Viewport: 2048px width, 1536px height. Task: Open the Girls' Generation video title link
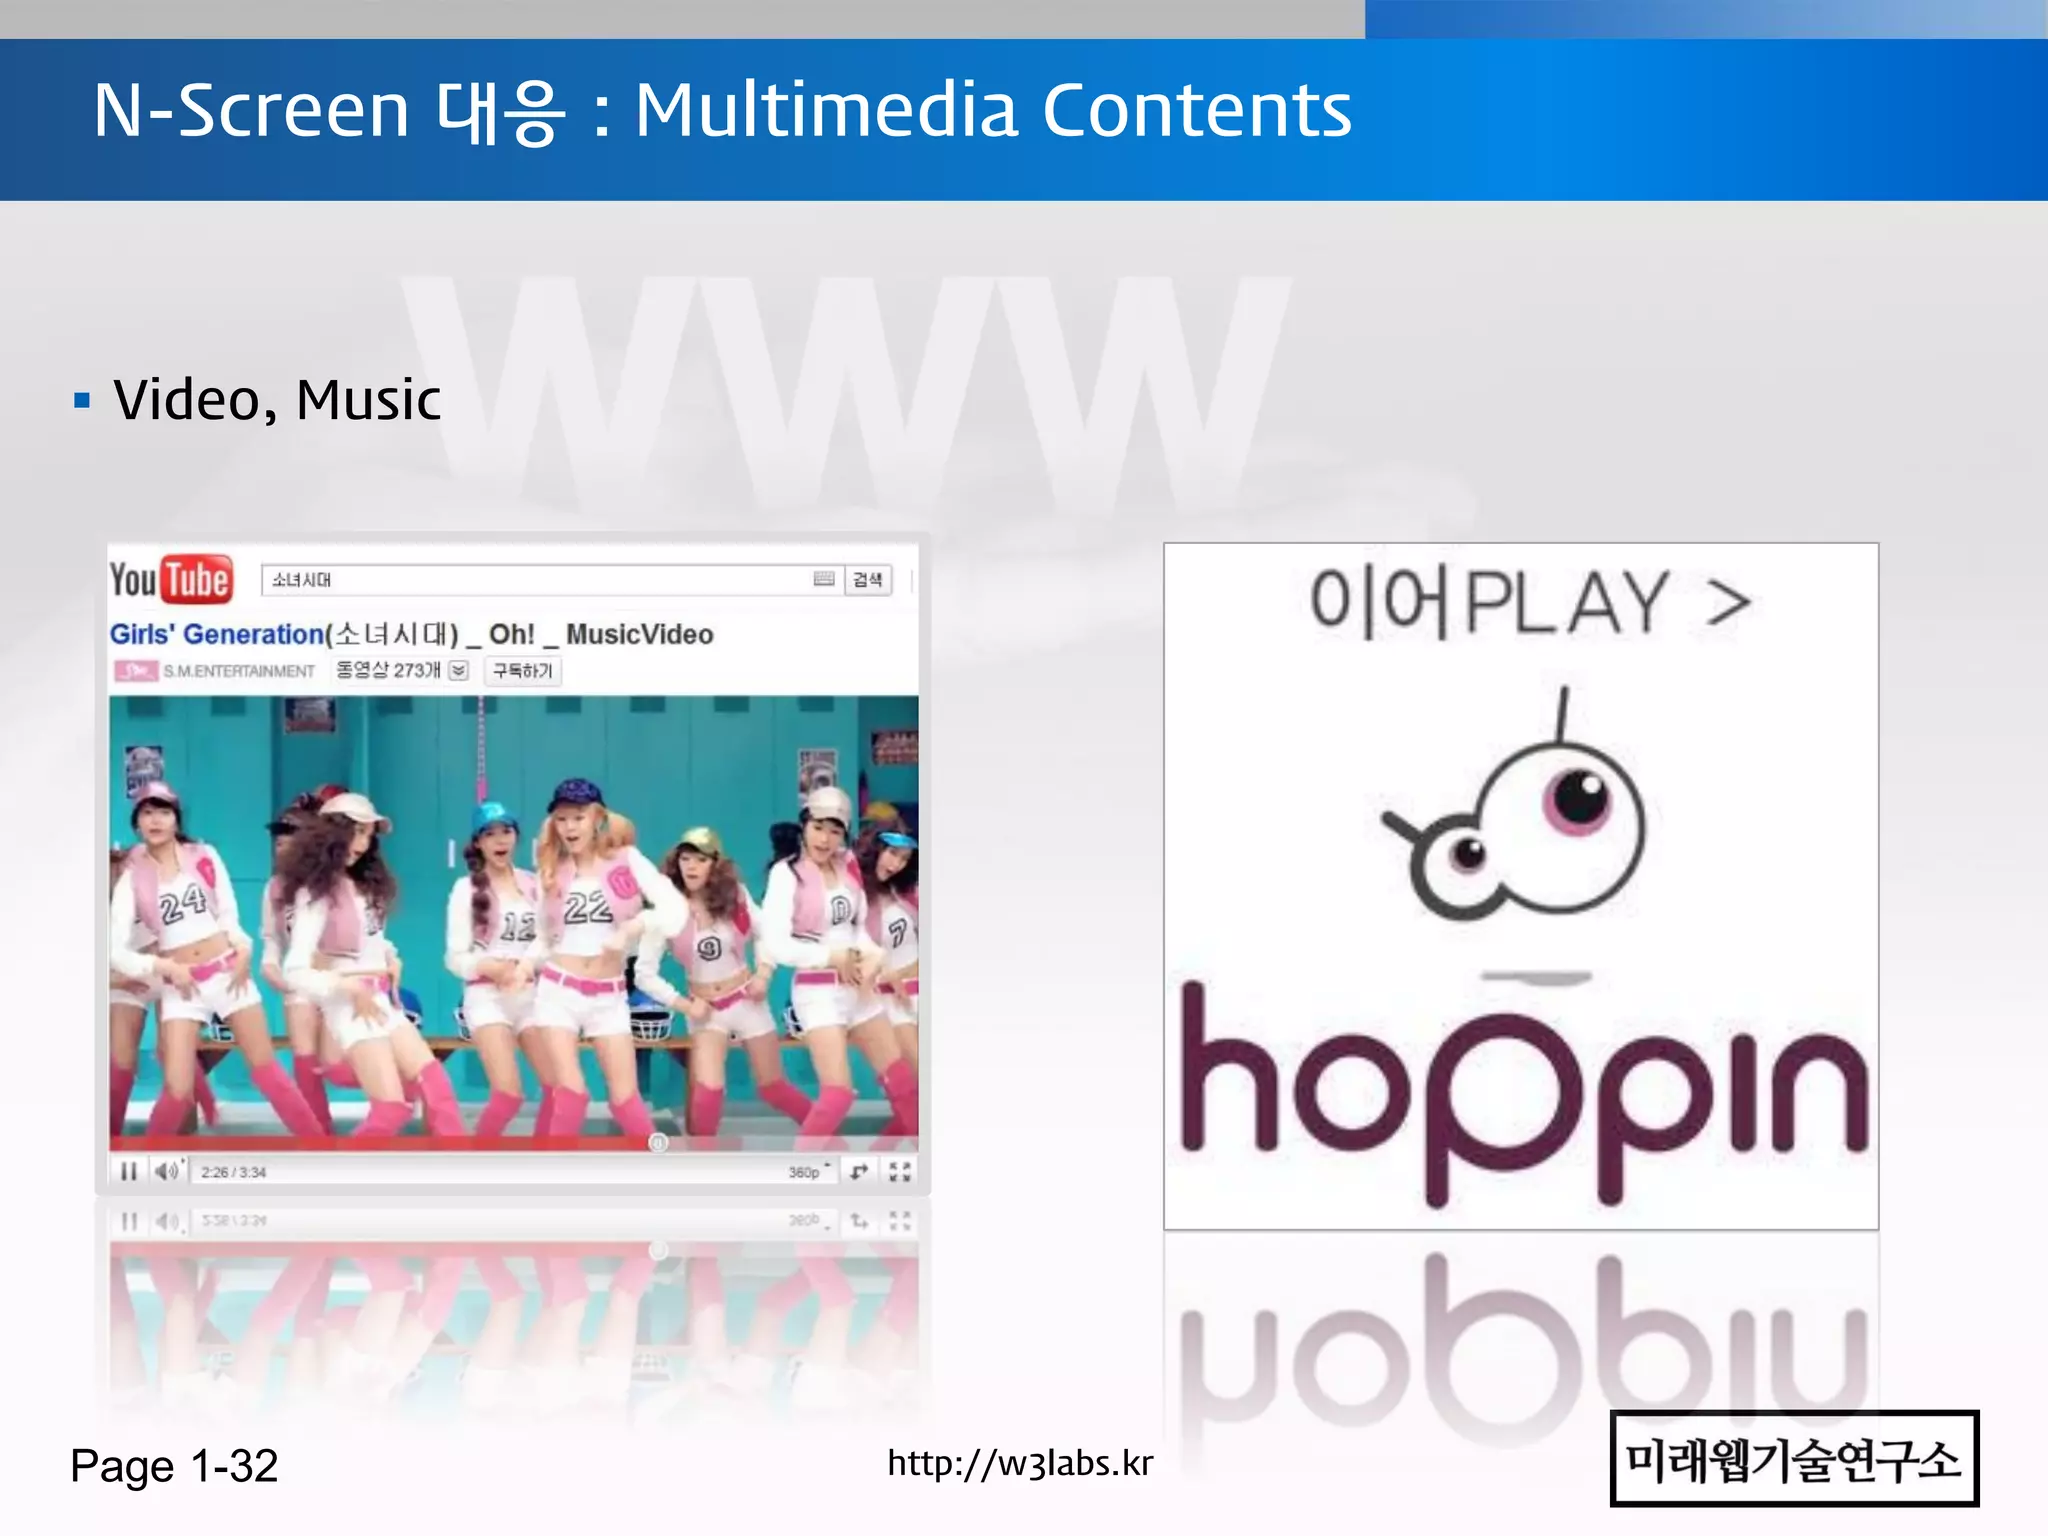(411, 634)
